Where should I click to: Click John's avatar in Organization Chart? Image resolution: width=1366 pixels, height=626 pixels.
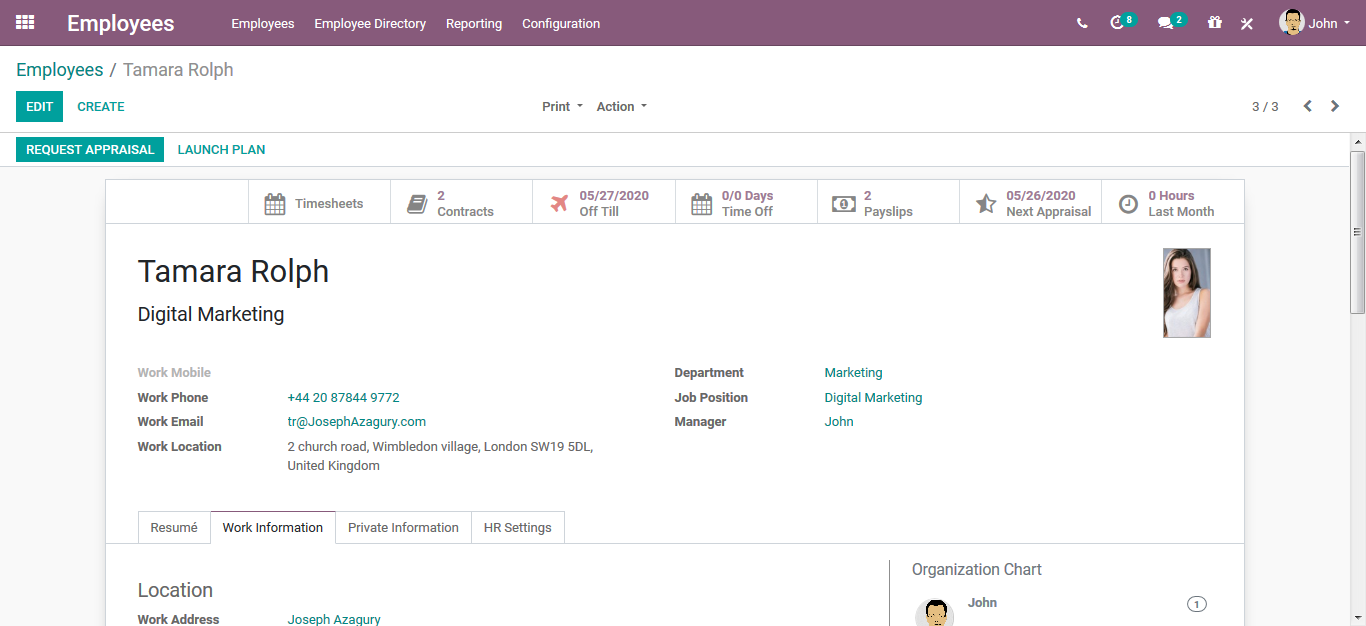point(934,612)
